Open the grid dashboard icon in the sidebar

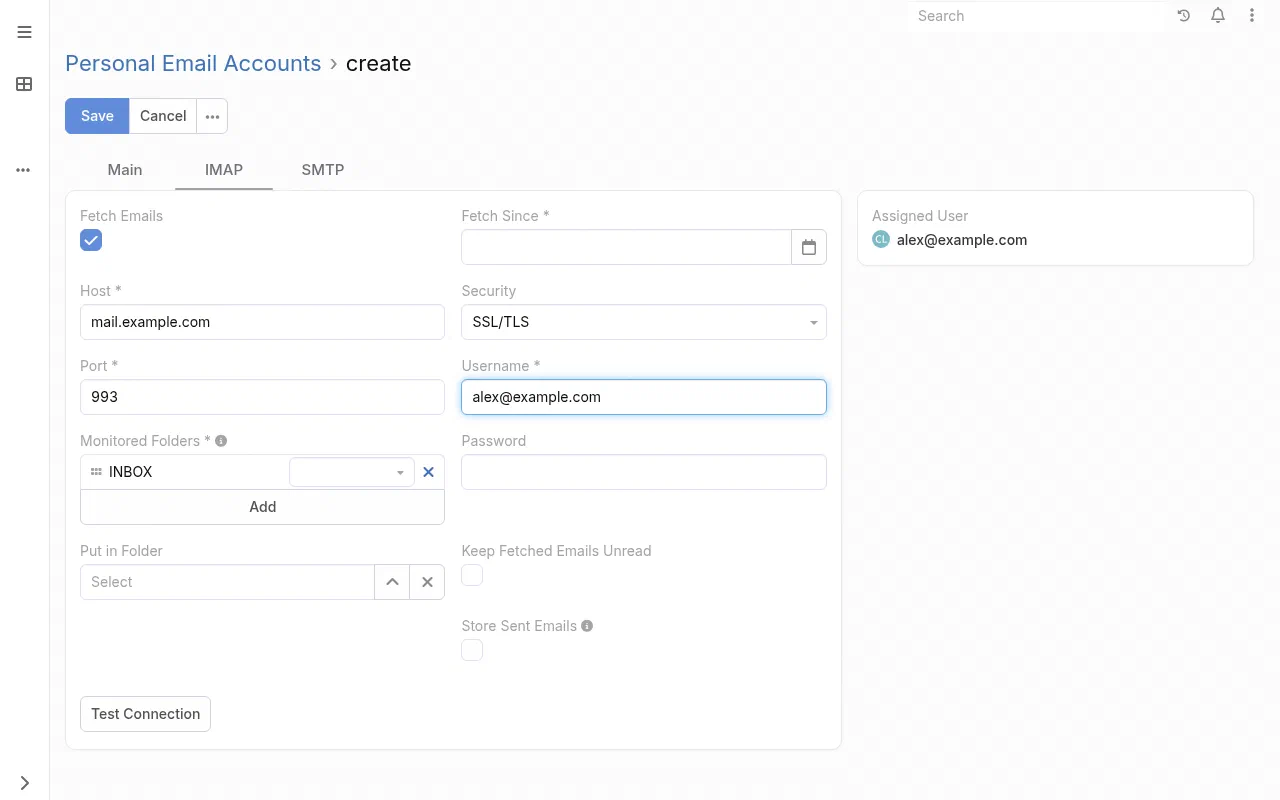(24, 84)
